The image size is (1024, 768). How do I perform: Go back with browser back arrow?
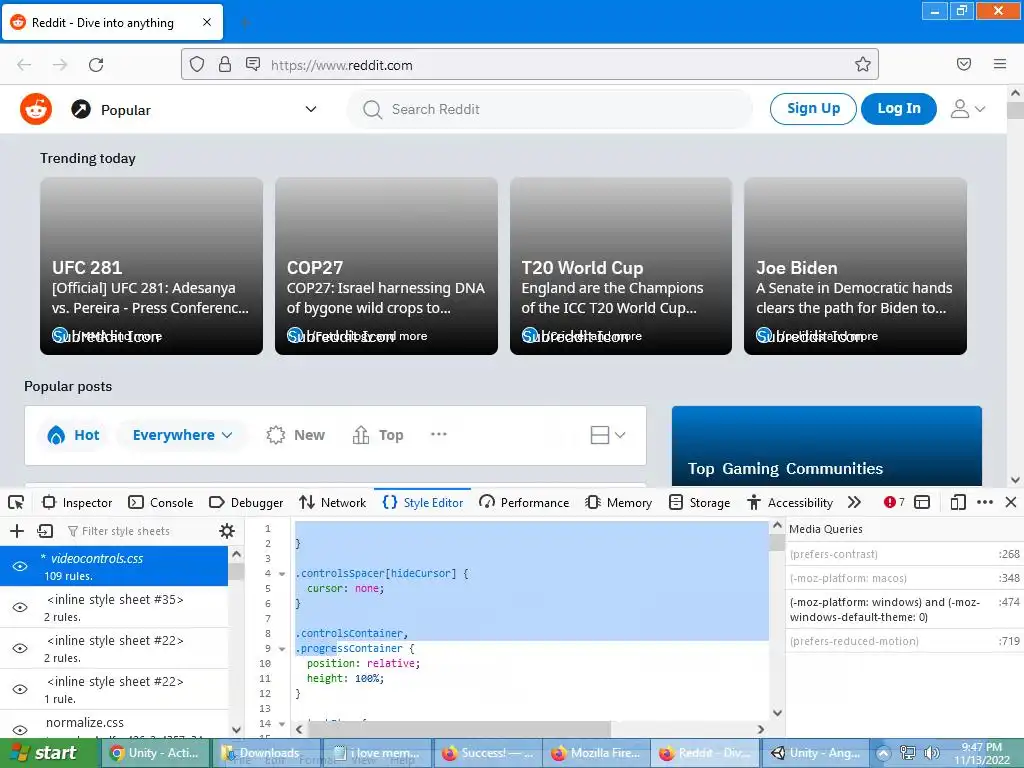[24, 65]
